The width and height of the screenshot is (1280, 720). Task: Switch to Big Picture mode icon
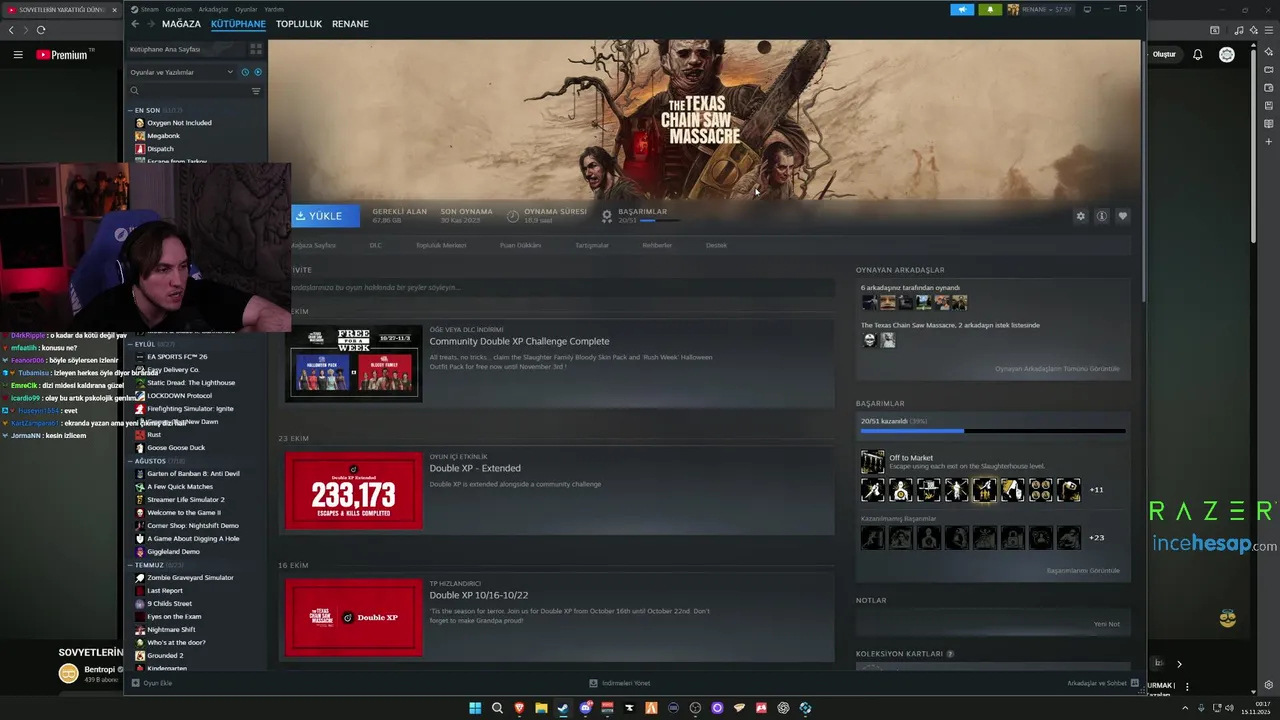click(x=1087, y=9)
